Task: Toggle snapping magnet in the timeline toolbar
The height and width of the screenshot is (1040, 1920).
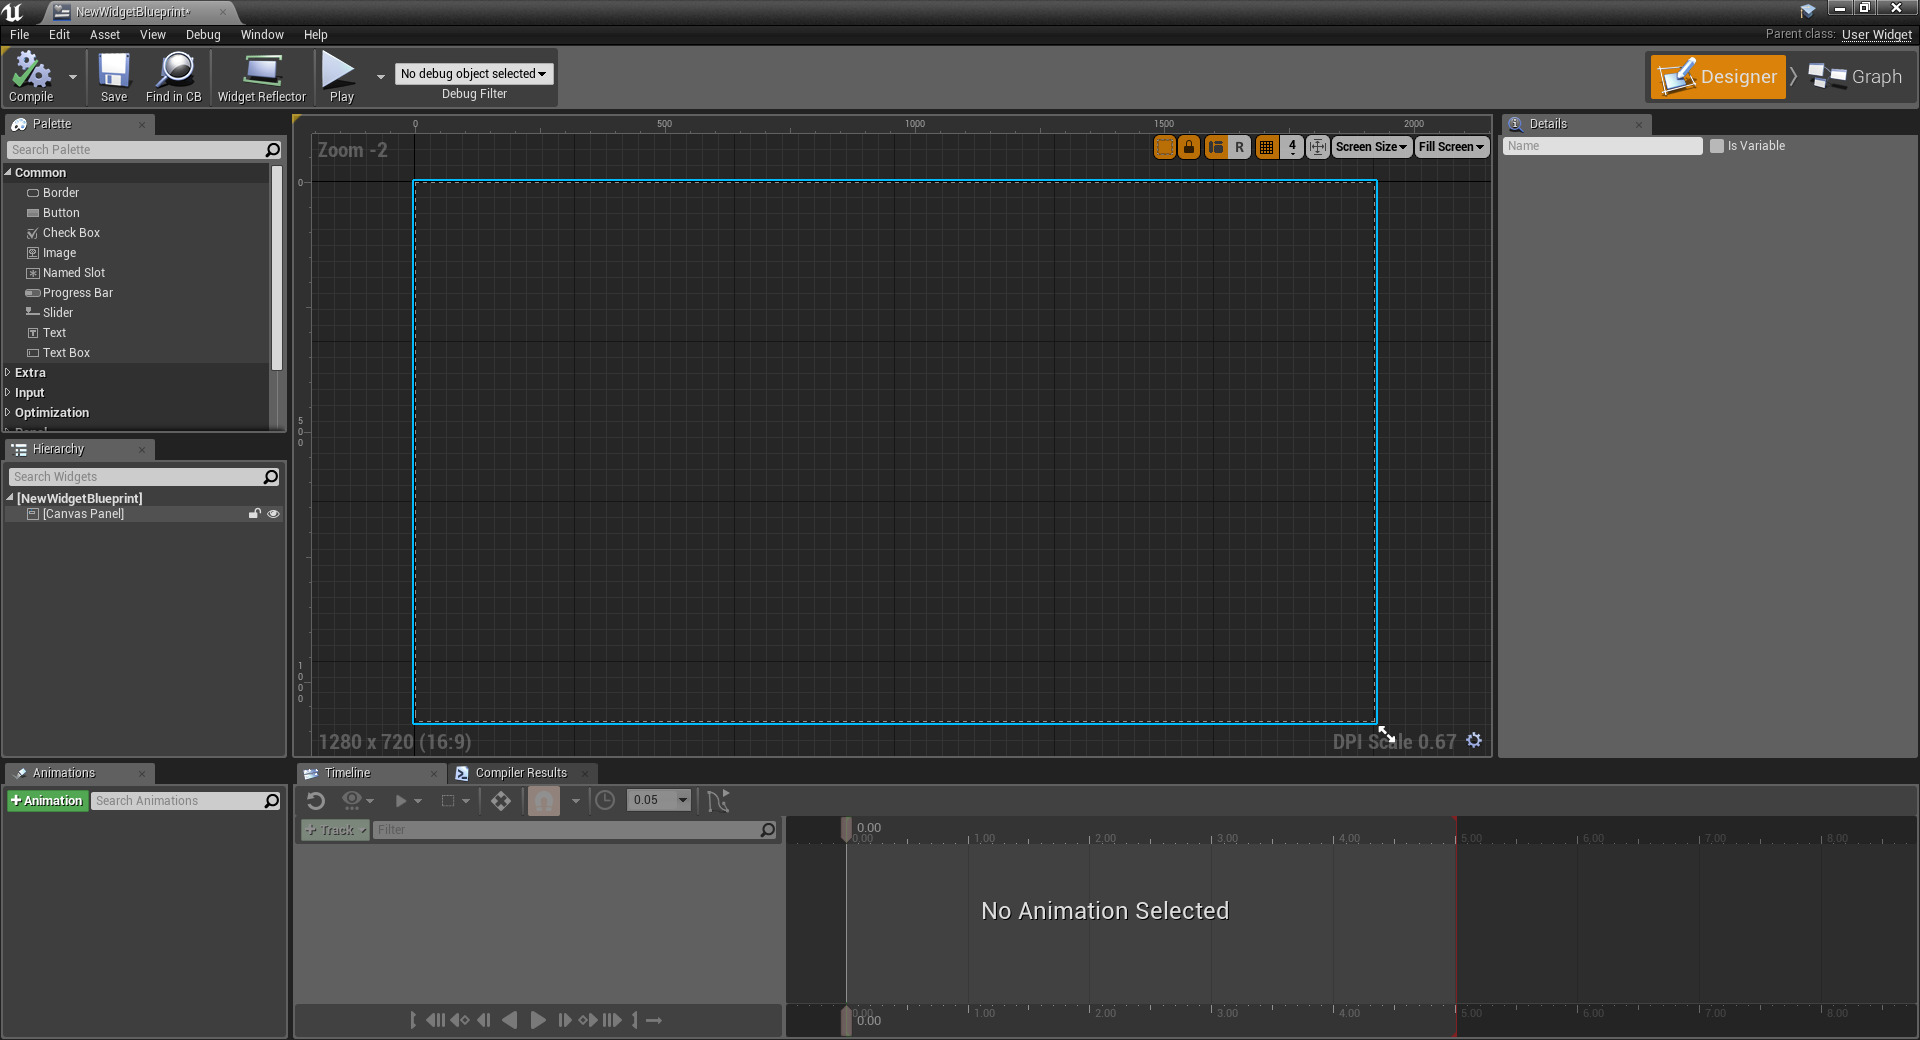Action: pos(543,800)
